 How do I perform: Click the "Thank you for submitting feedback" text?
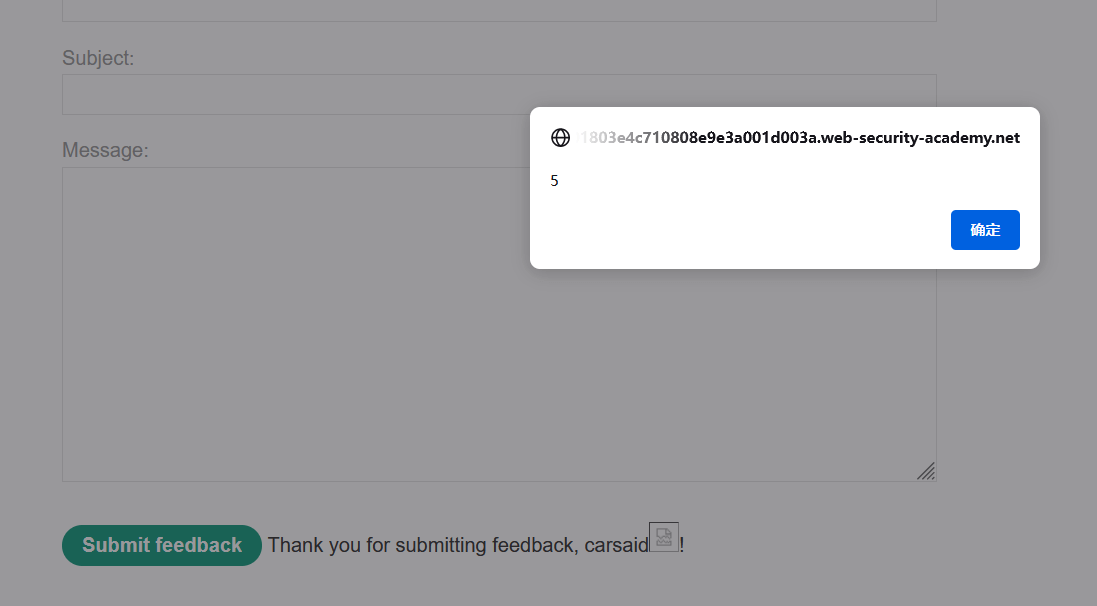(420, 545)
